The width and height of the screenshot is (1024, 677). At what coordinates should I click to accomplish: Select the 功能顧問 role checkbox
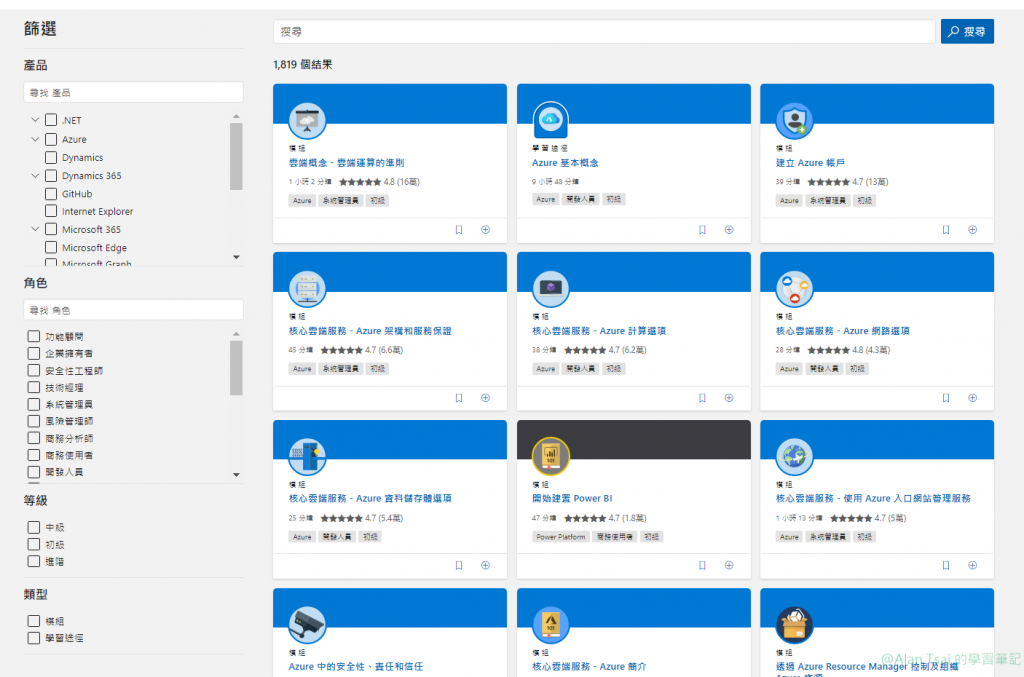tap(34, 336)
